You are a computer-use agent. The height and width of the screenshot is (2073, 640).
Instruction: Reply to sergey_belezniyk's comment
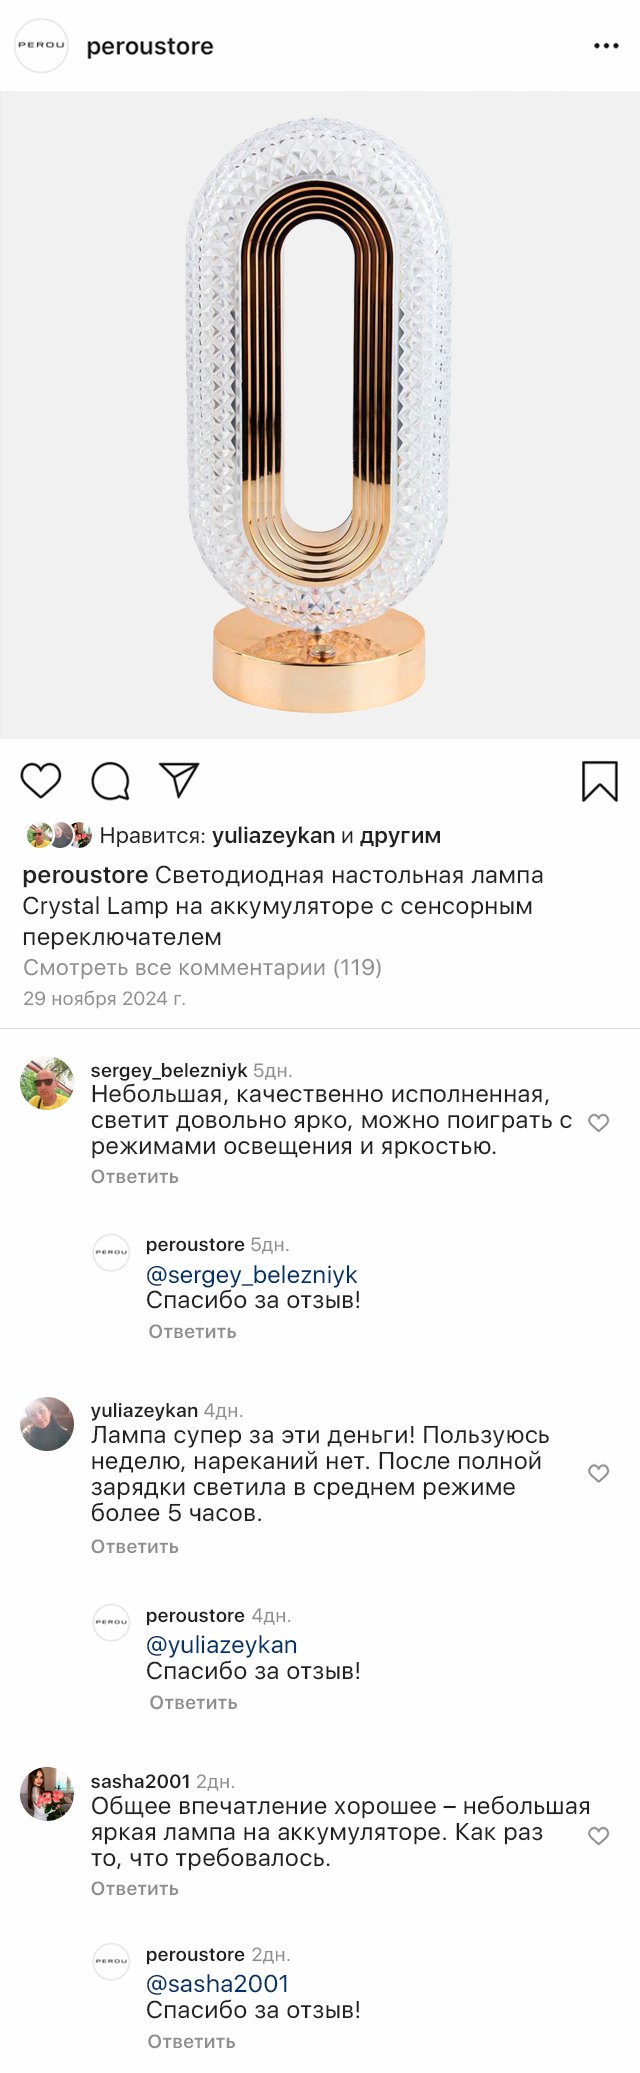(135, 1177)
